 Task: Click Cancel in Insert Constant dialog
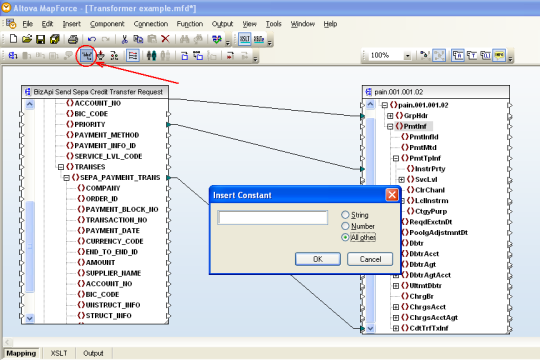point(370,259)
